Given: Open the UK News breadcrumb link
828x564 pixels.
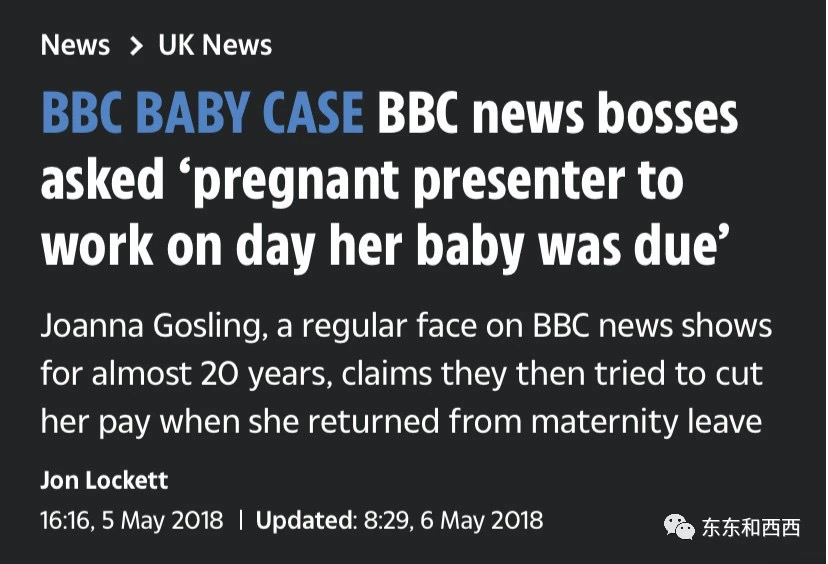Looking at the screenshot, I should (x=215, y=45).
